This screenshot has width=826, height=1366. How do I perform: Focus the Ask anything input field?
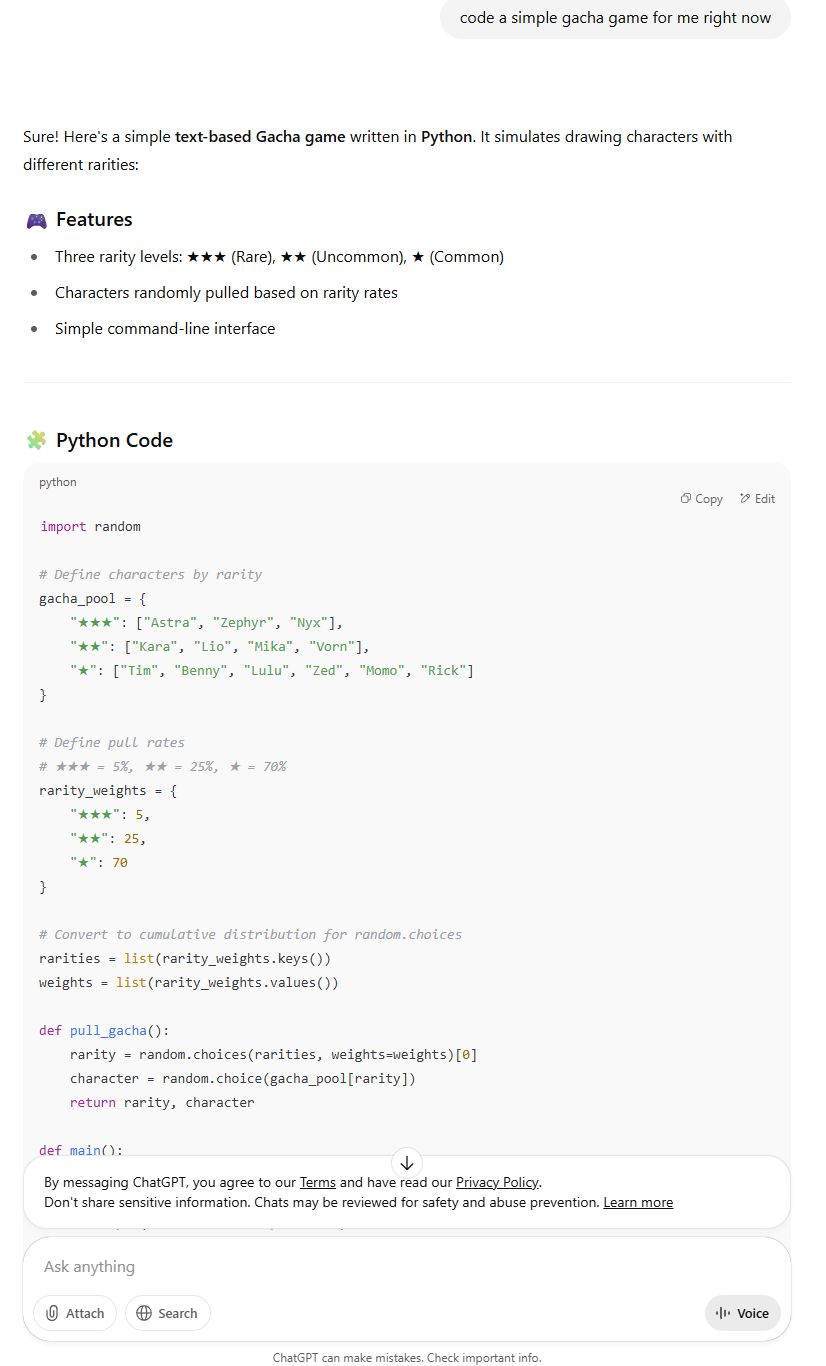tap(407, 1267)
